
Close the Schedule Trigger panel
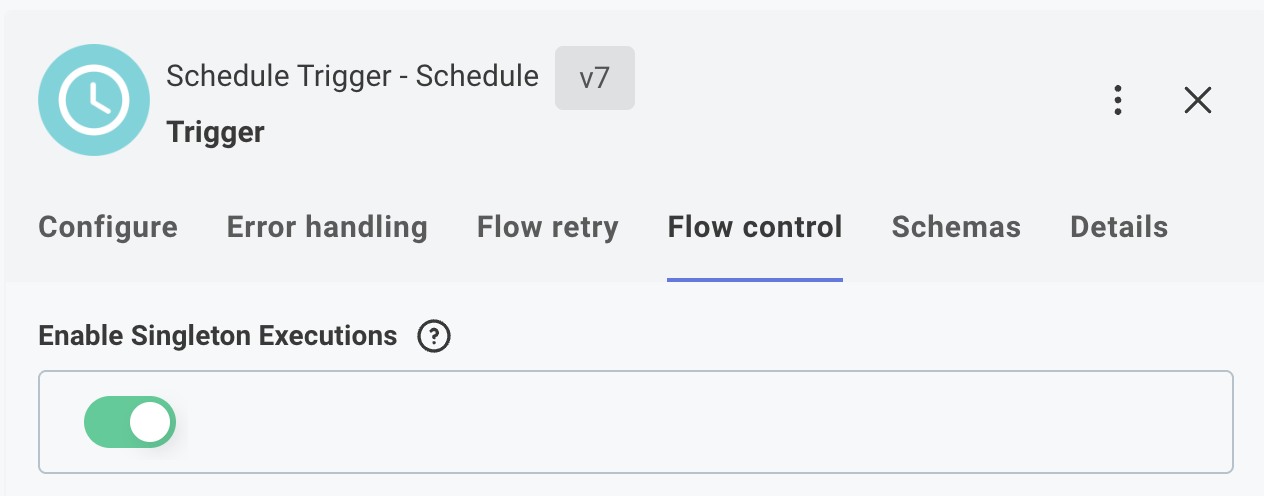(x=1197, y=100)
